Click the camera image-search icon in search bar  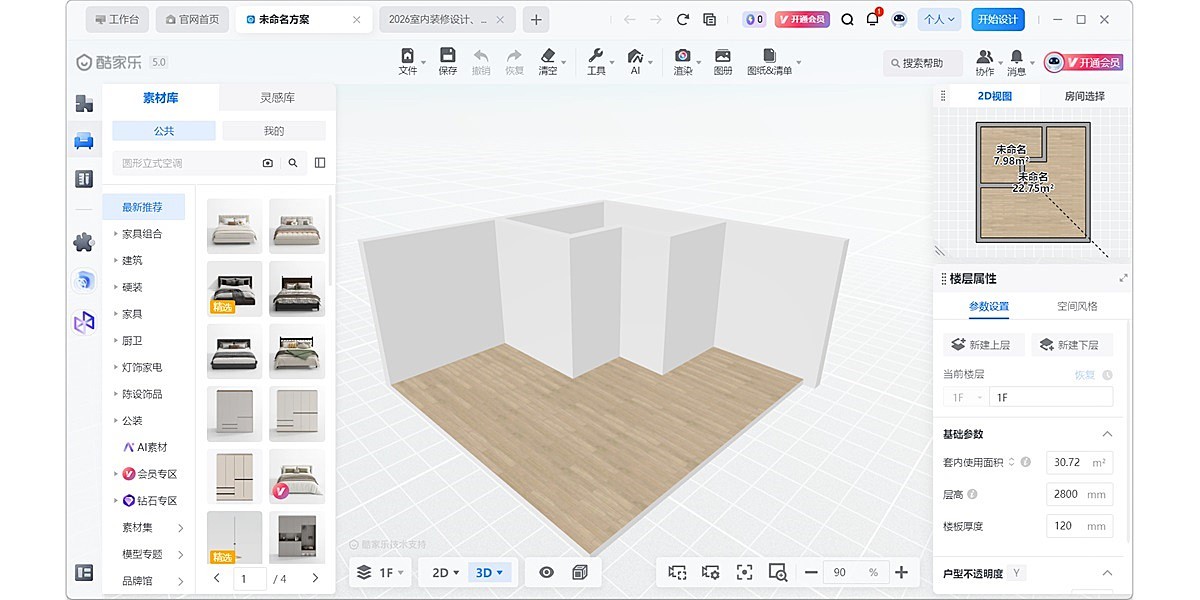point(267,162)
